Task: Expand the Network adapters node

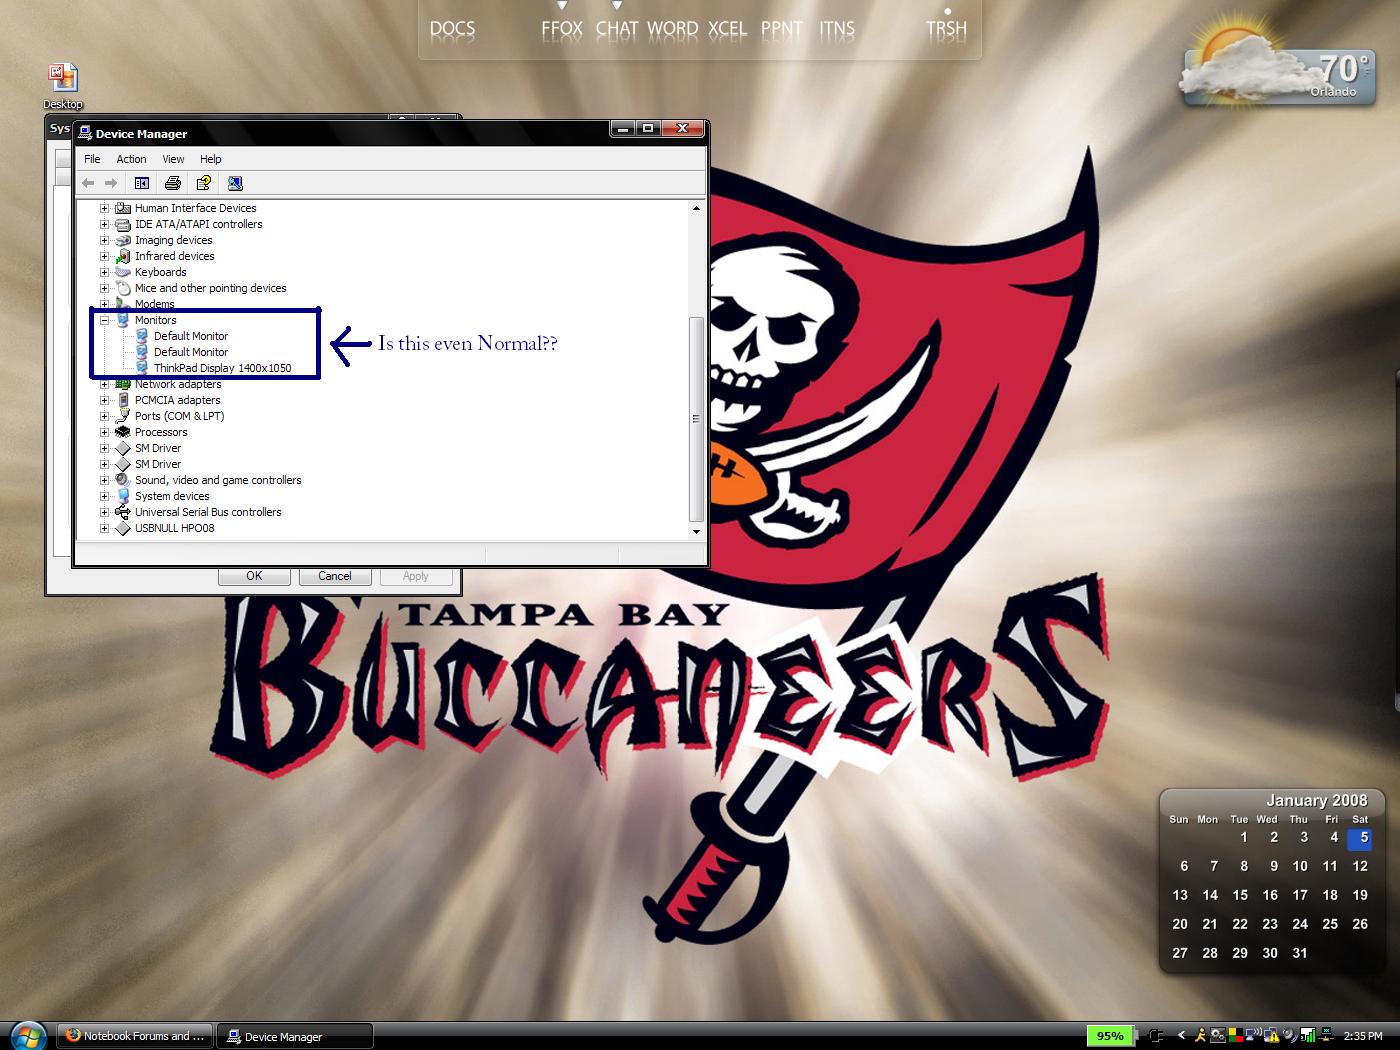Action: (x=104, y=384)
